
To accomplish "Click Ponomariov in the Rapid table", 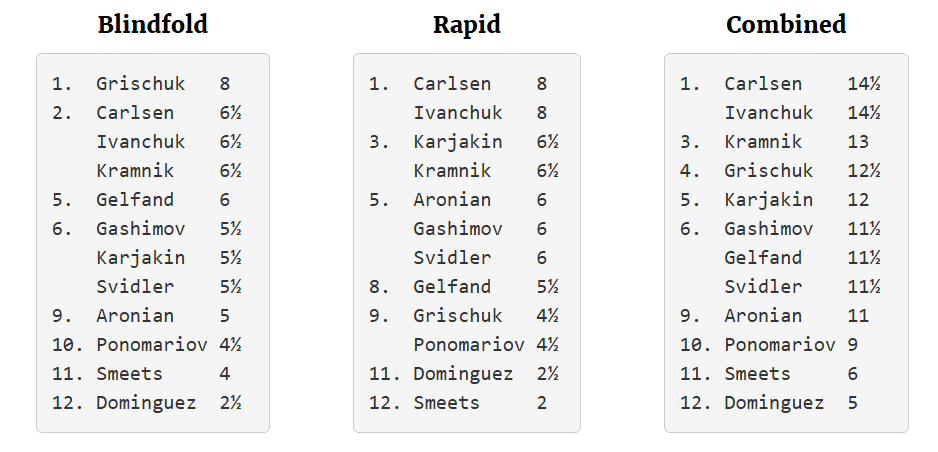I will tap(469, 345).
